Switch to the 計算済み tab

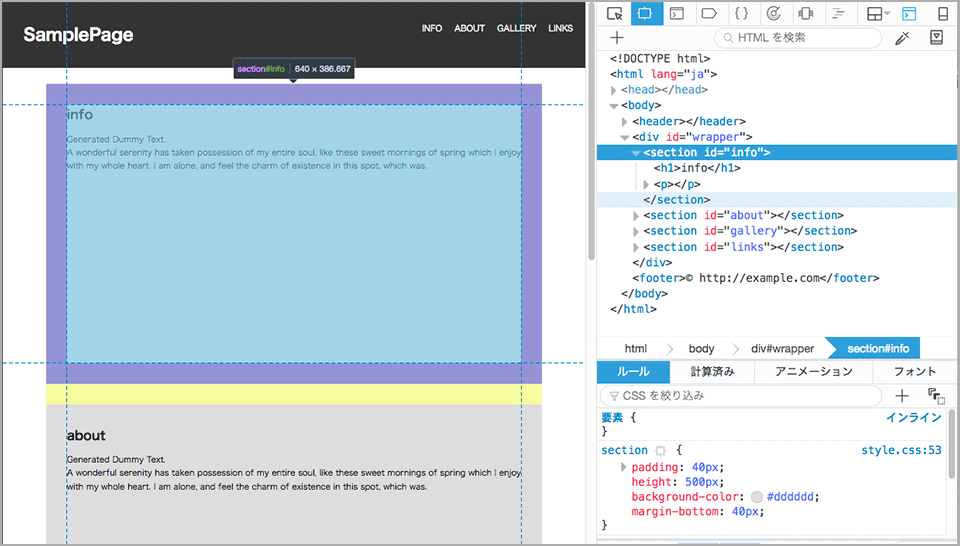pos(712,371)
